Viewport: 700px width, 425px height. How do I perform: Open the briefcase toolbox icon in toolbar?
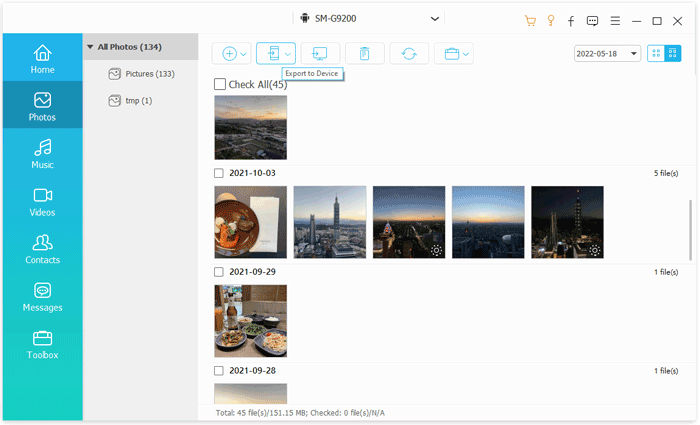(x=453, y=54)
